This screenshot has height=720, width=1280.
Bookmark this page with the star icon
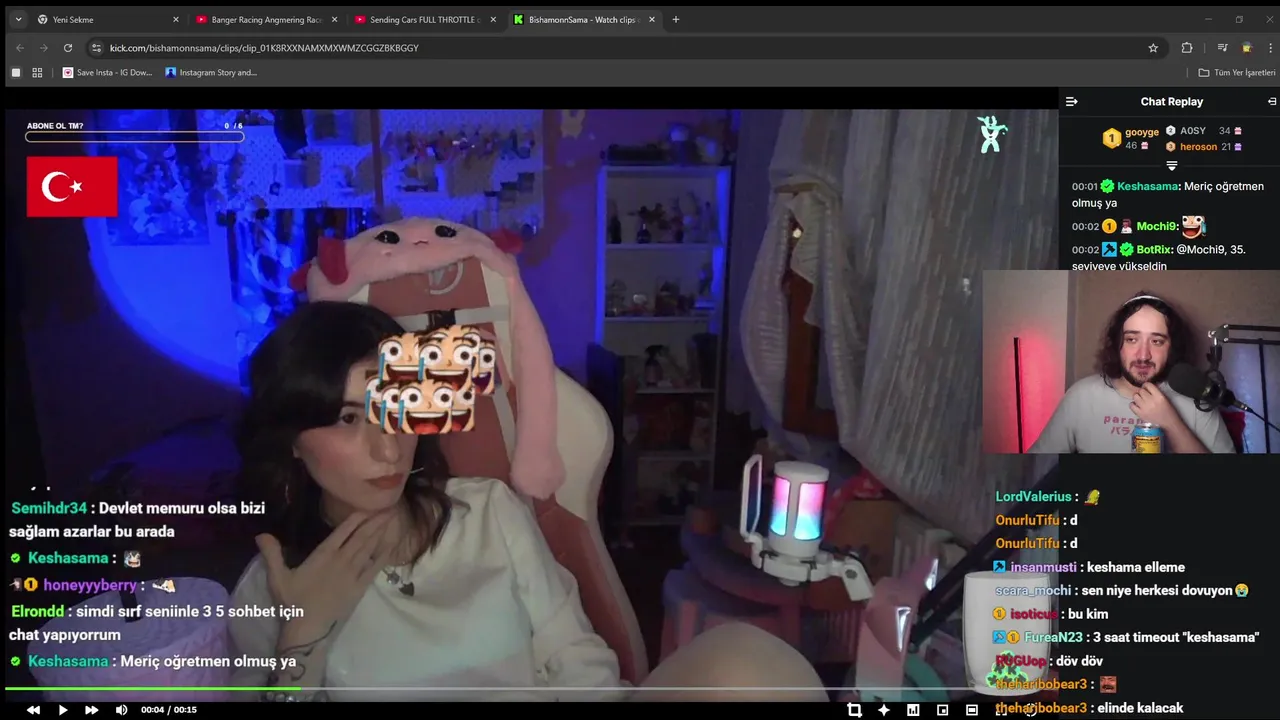click(x=1153, y=47)
